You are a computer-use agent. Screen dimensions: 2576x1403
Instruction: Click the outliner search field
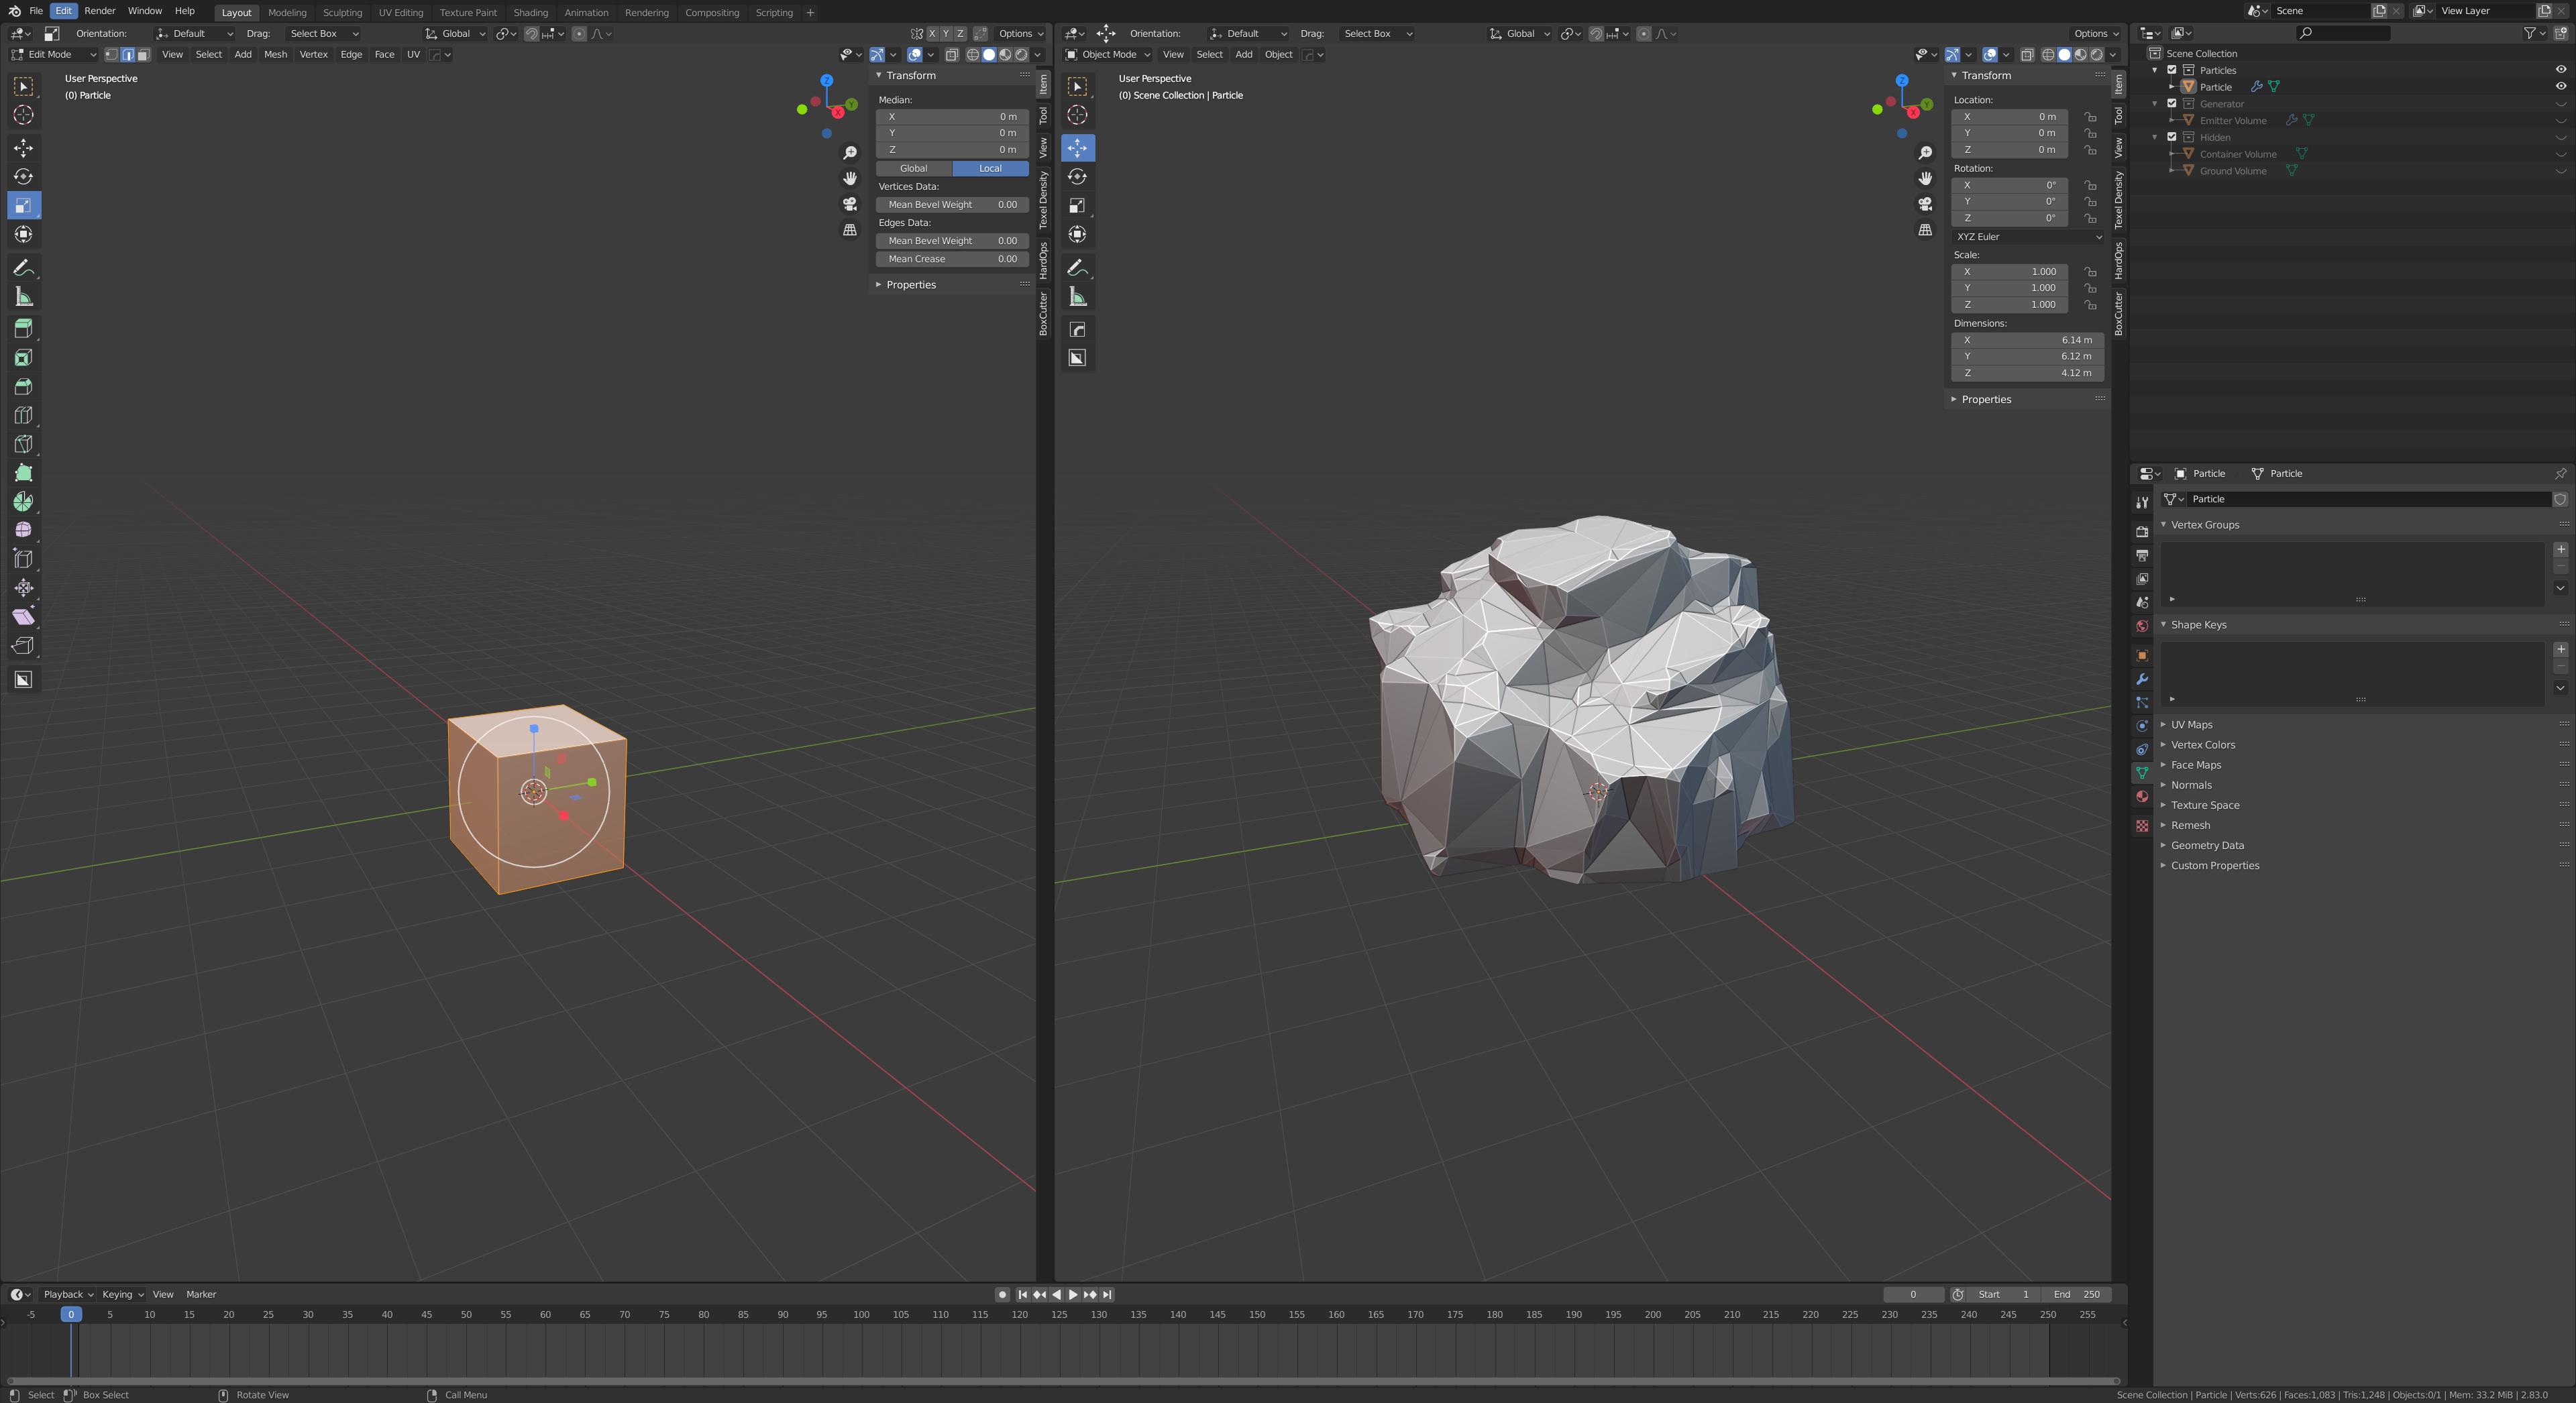tap(2342, 34)
